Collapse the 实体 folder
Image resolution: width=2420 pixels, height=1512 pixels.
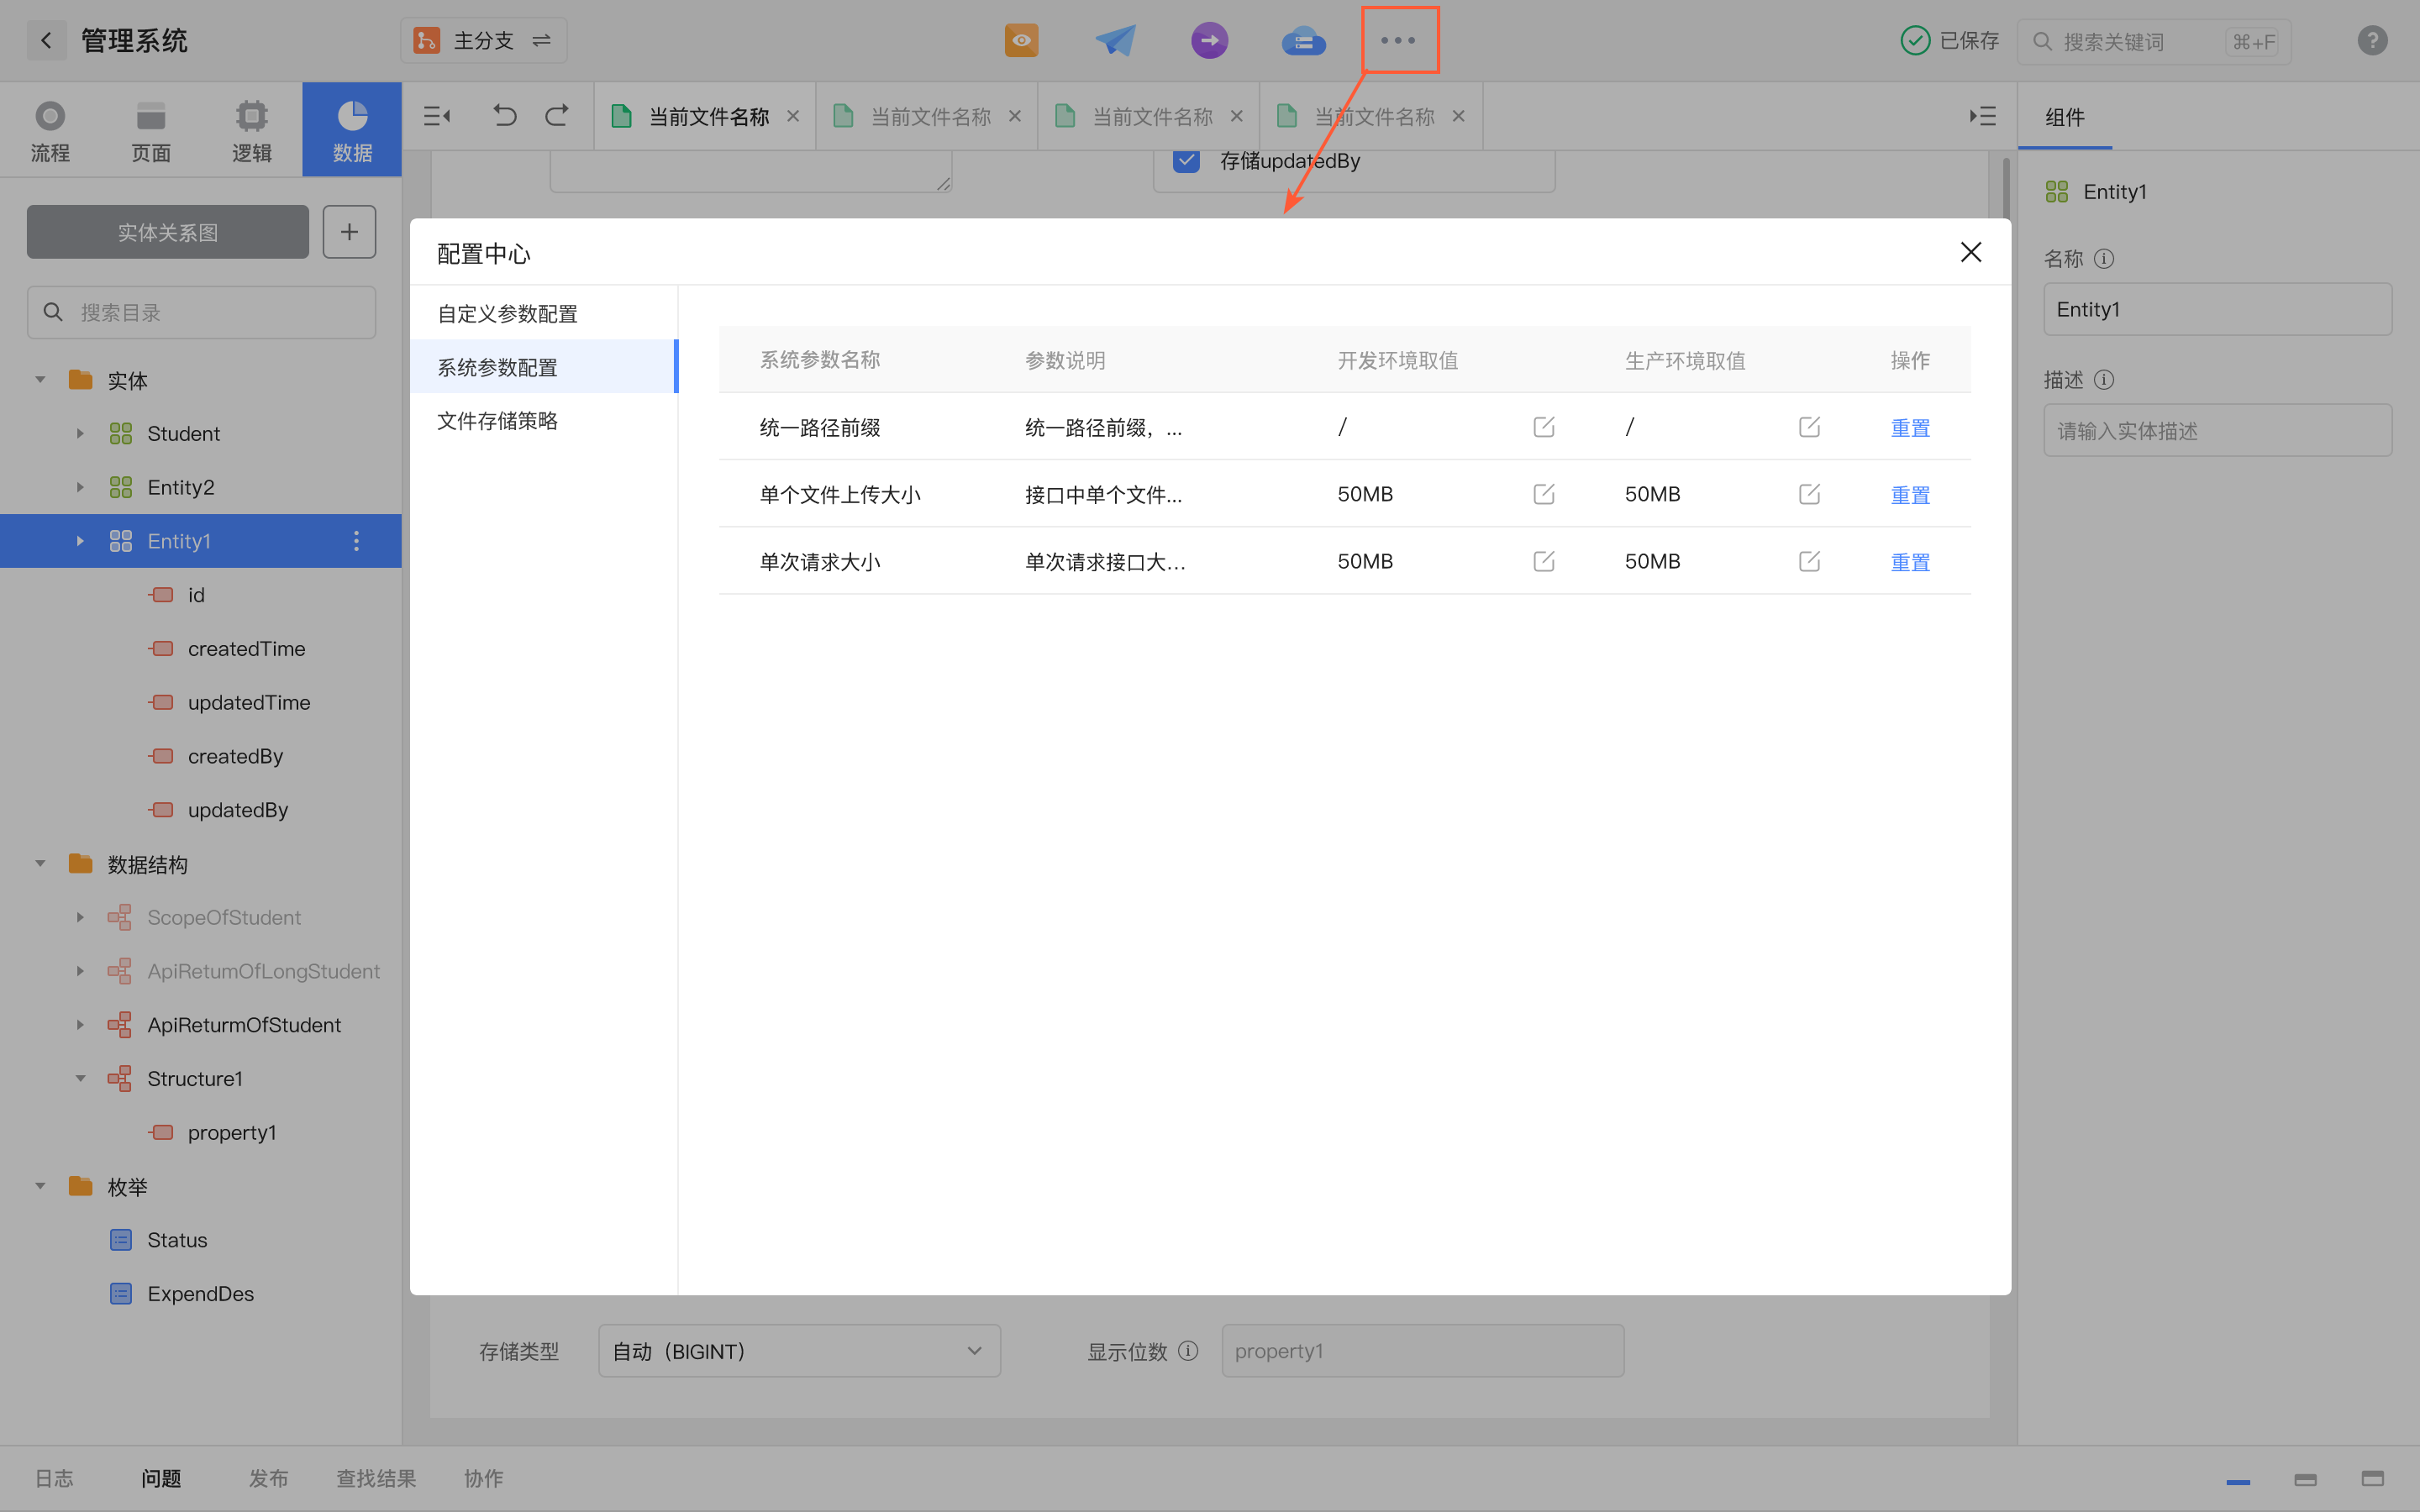click(x=40, y=380)
